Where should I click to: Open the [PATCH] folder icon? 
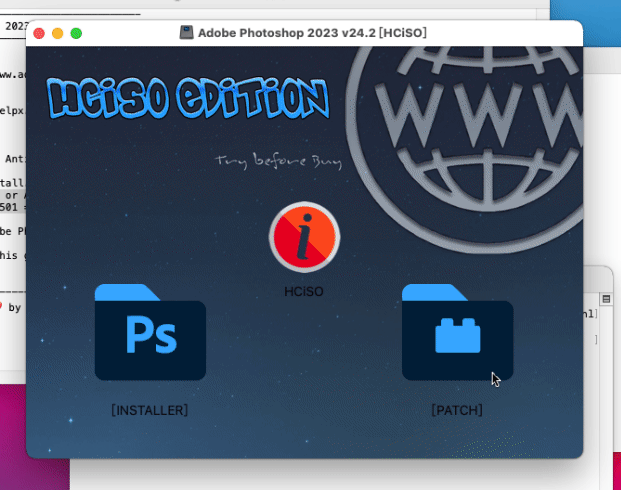pyautogui.click(x=457, y=332)
